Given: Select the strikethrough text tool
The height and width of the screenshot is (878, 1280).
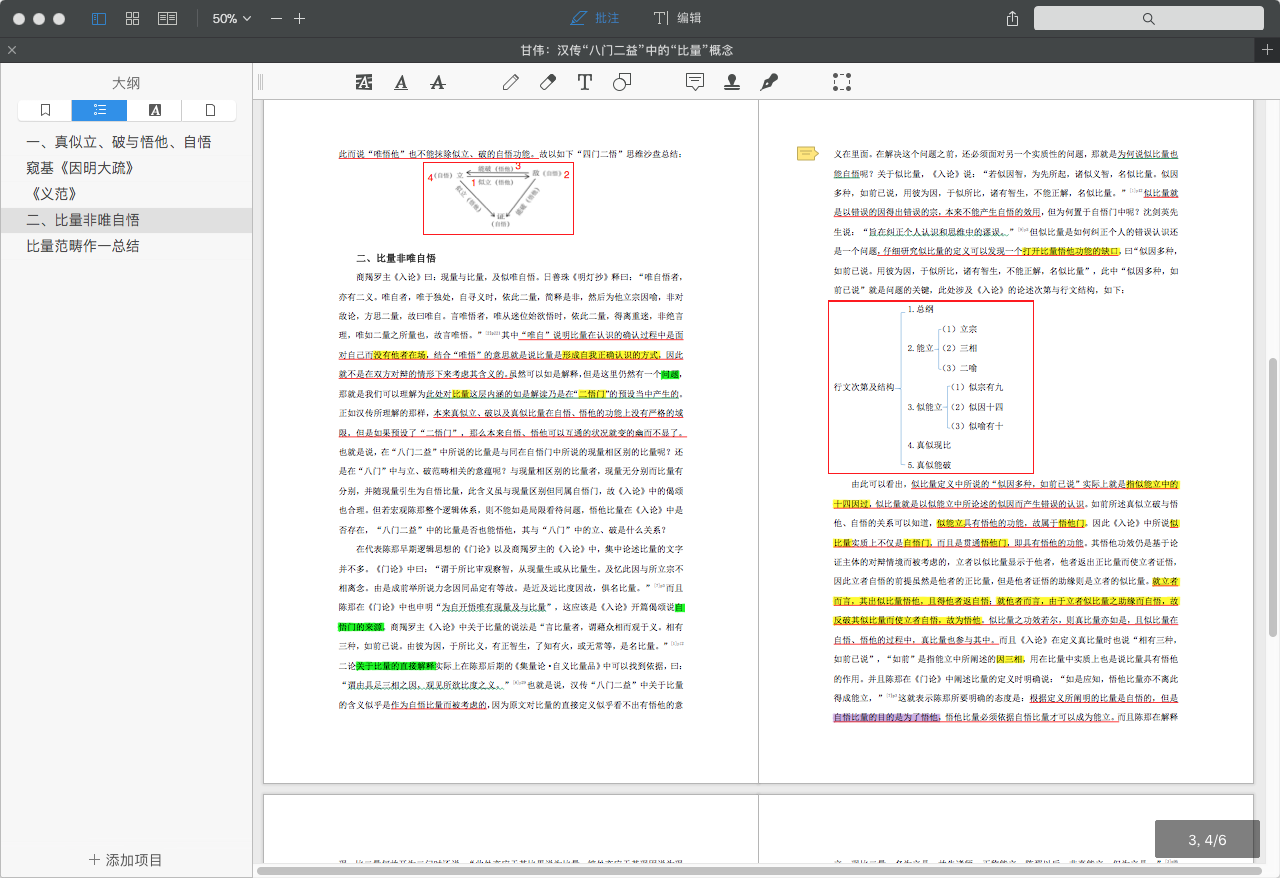Looking at the screenshot, I should click(x=437, y=82).
